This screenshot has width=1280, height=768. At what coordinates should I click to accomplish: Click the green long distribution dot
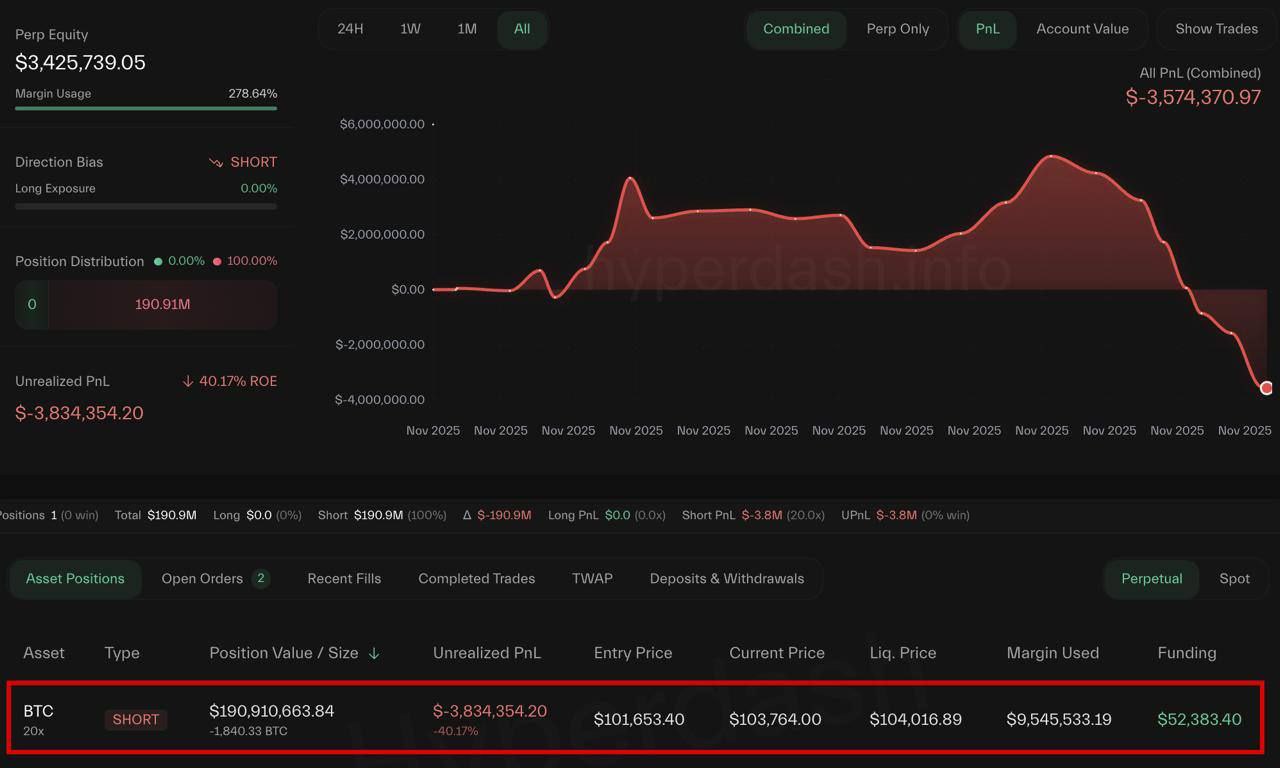[158, 261]
